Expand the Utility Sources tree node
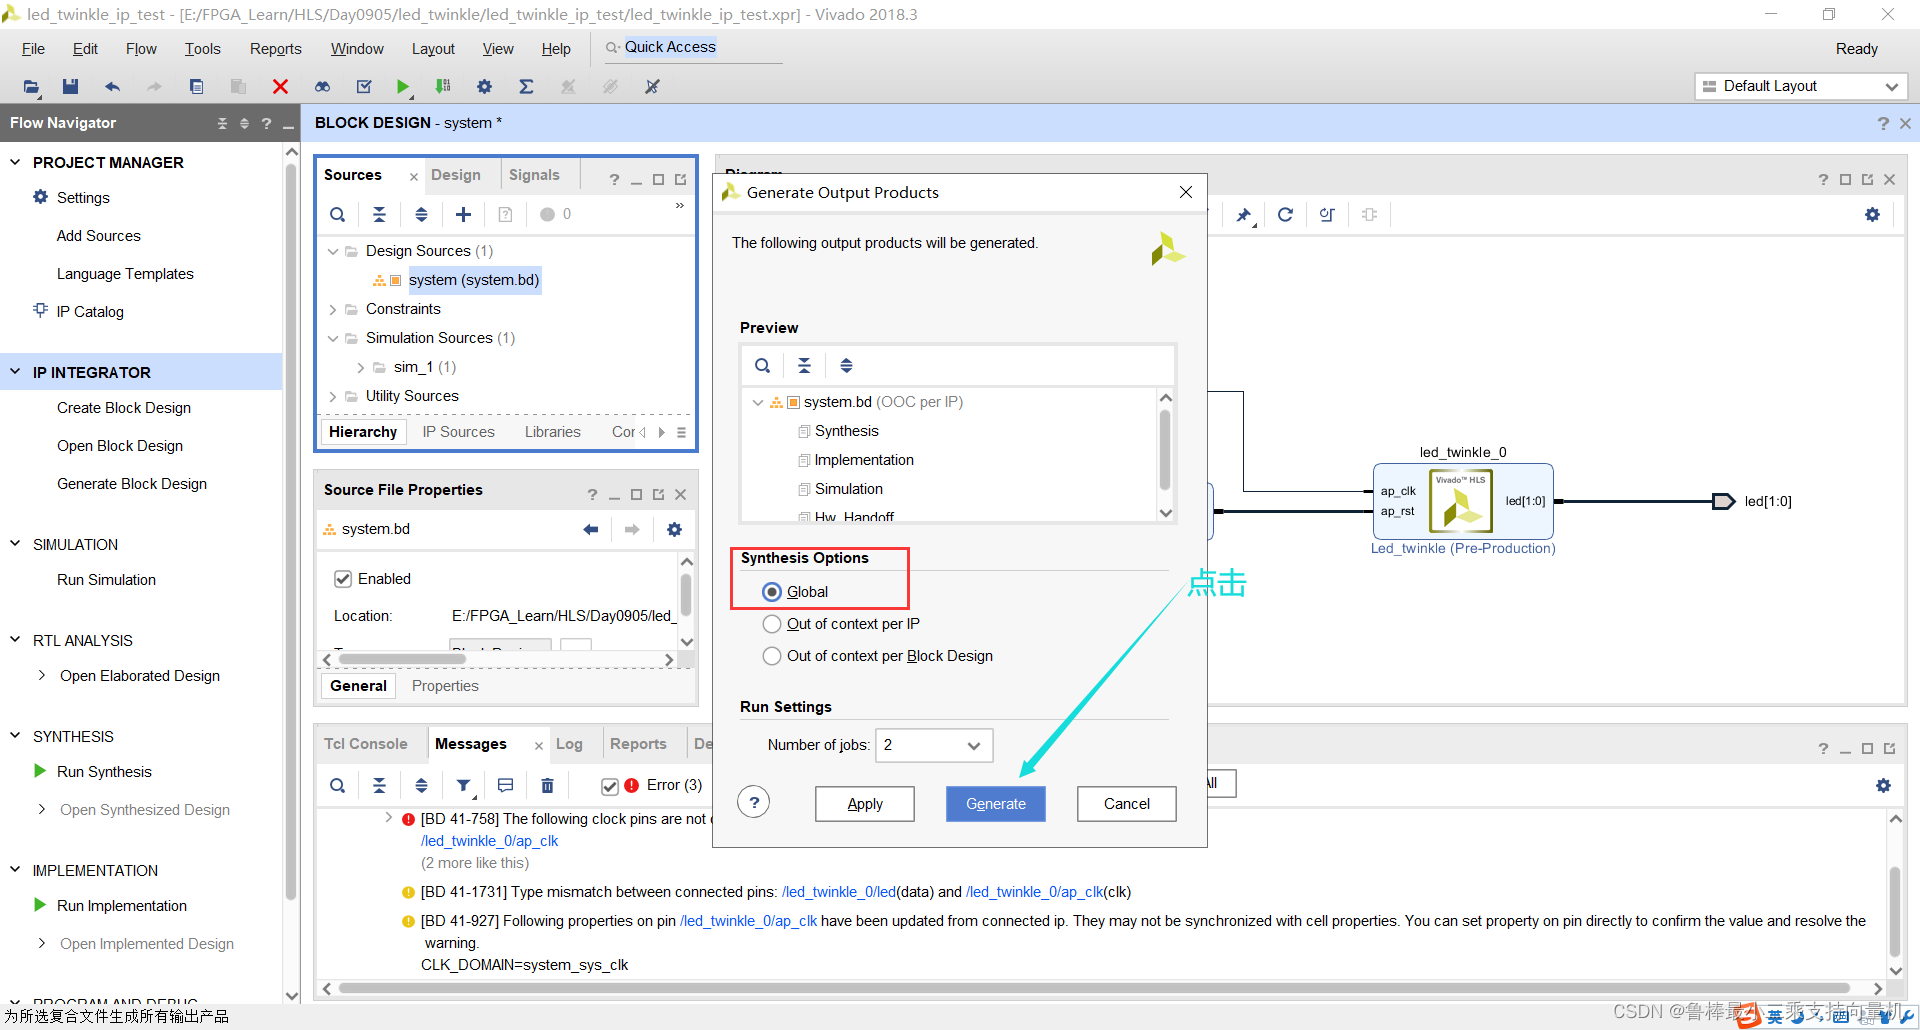Image resolution: width=1920 pixels, height=1030 pixels. click(333, 397)
